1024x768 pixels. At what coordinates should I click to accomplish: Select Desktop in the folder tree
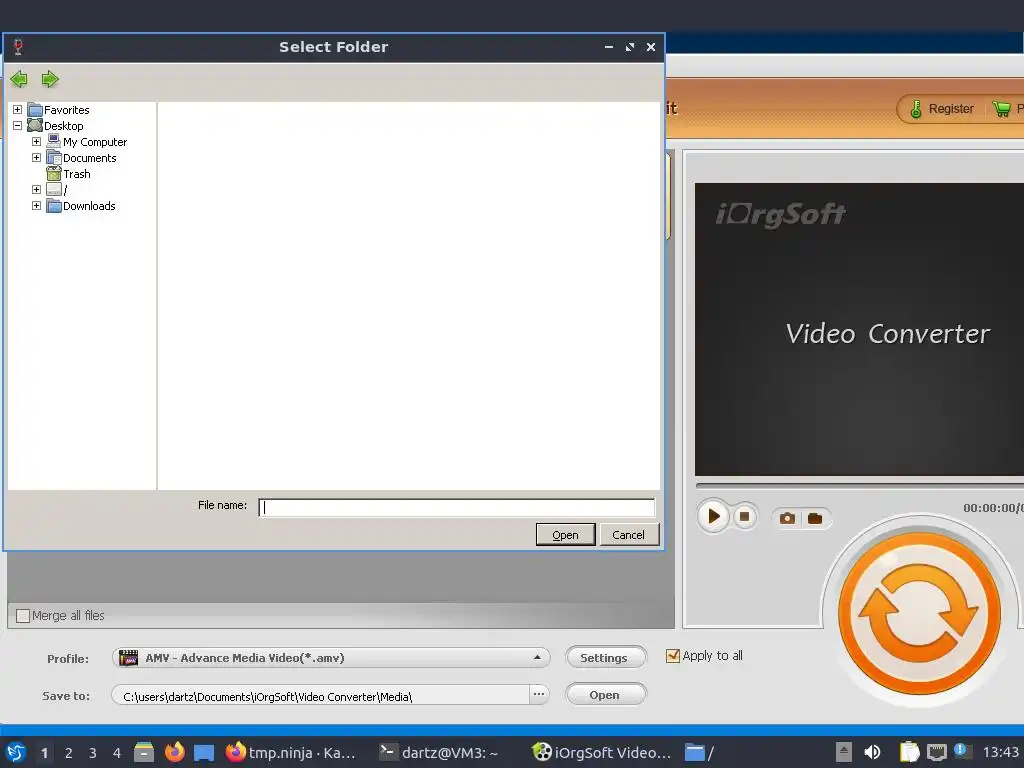click(63, 126)
